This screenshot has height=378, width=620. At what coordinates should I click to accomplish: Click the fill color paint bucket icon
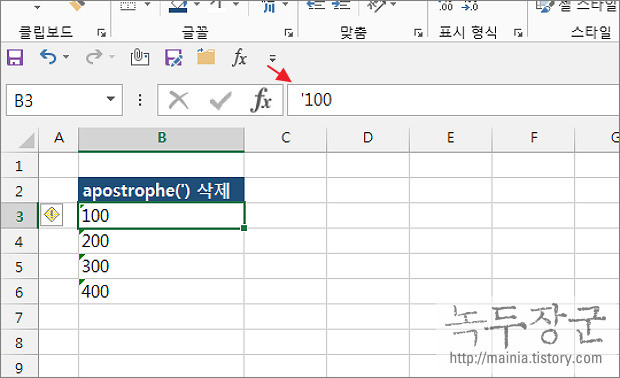pyautogui.click(x=178, y=6)
